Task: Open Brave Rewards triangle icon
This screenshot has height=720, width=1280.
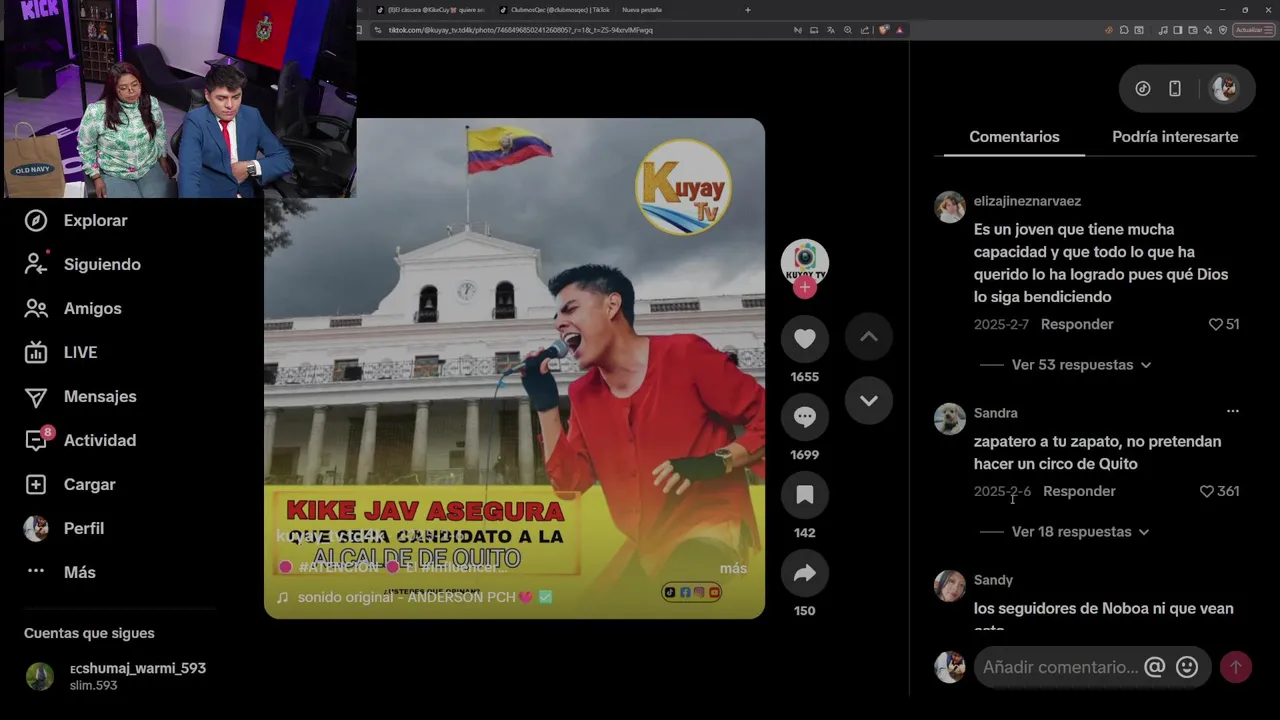Action: (899, 30)
